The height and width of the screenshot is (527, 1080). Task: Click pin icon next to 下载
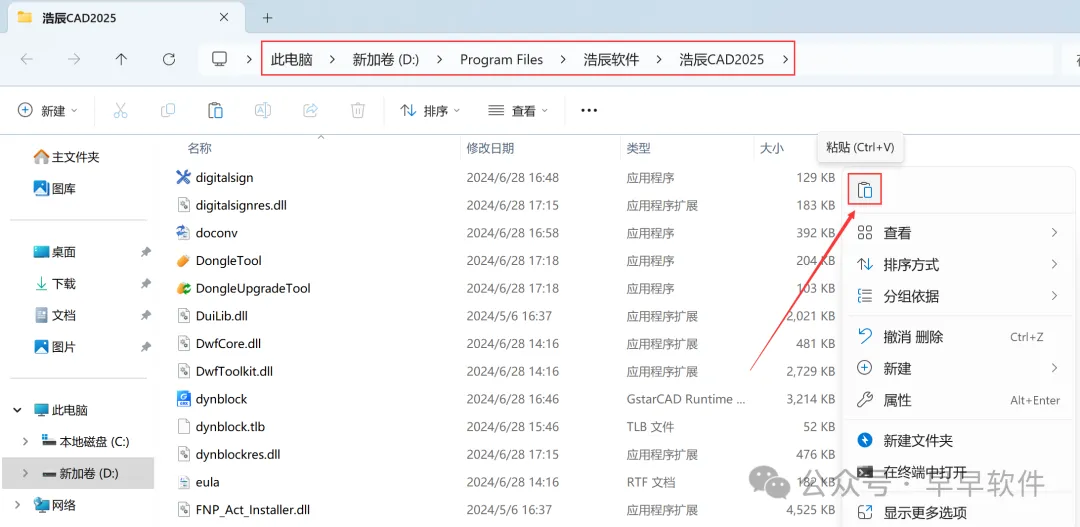pos(145,284)
